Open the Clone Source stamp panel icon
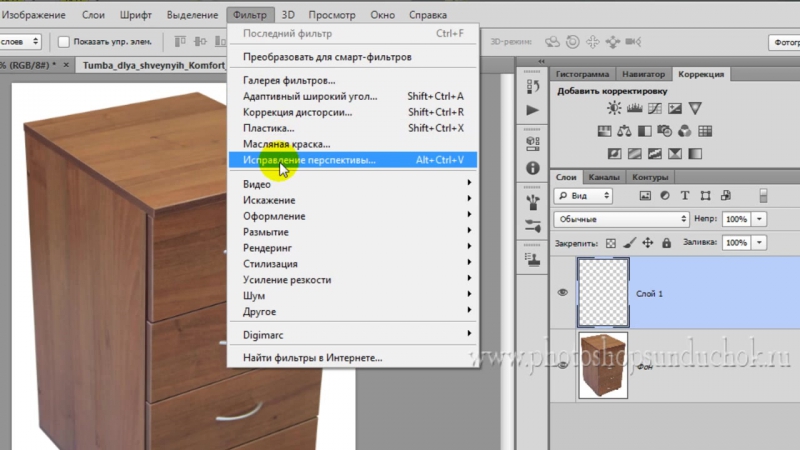 tap(532, 259)
